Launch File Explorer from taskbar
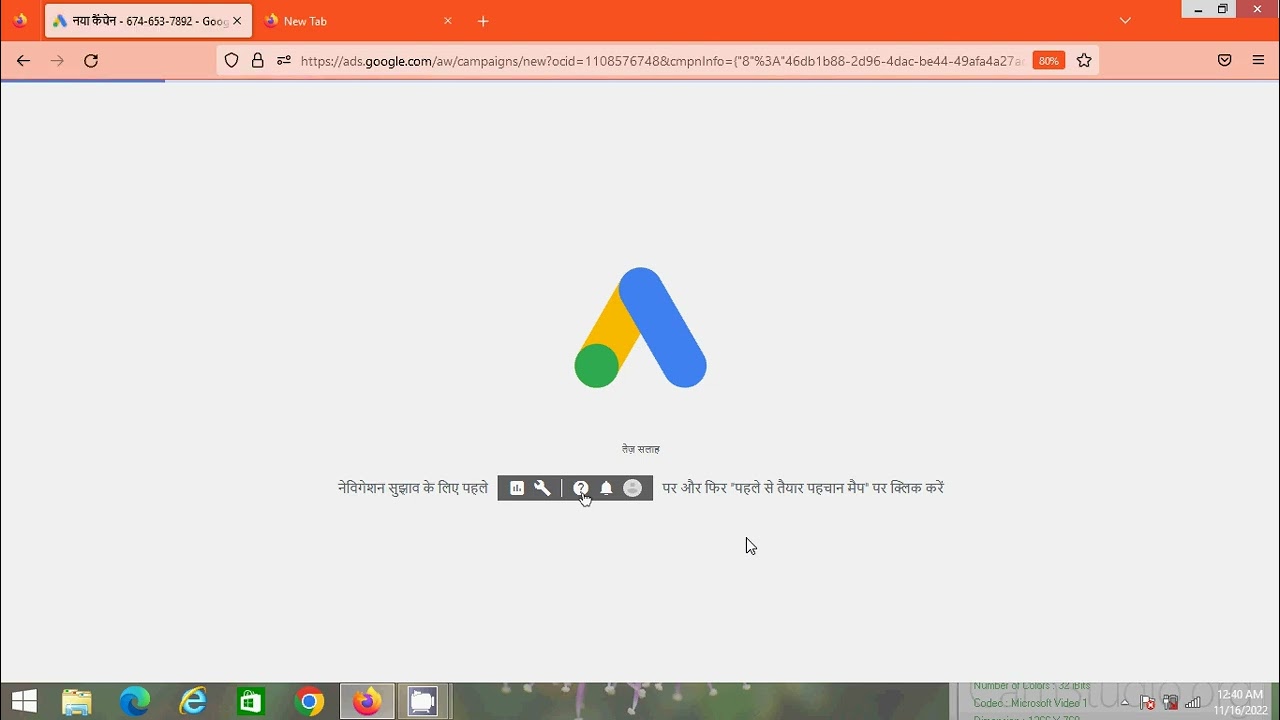 tap(77, 702)
